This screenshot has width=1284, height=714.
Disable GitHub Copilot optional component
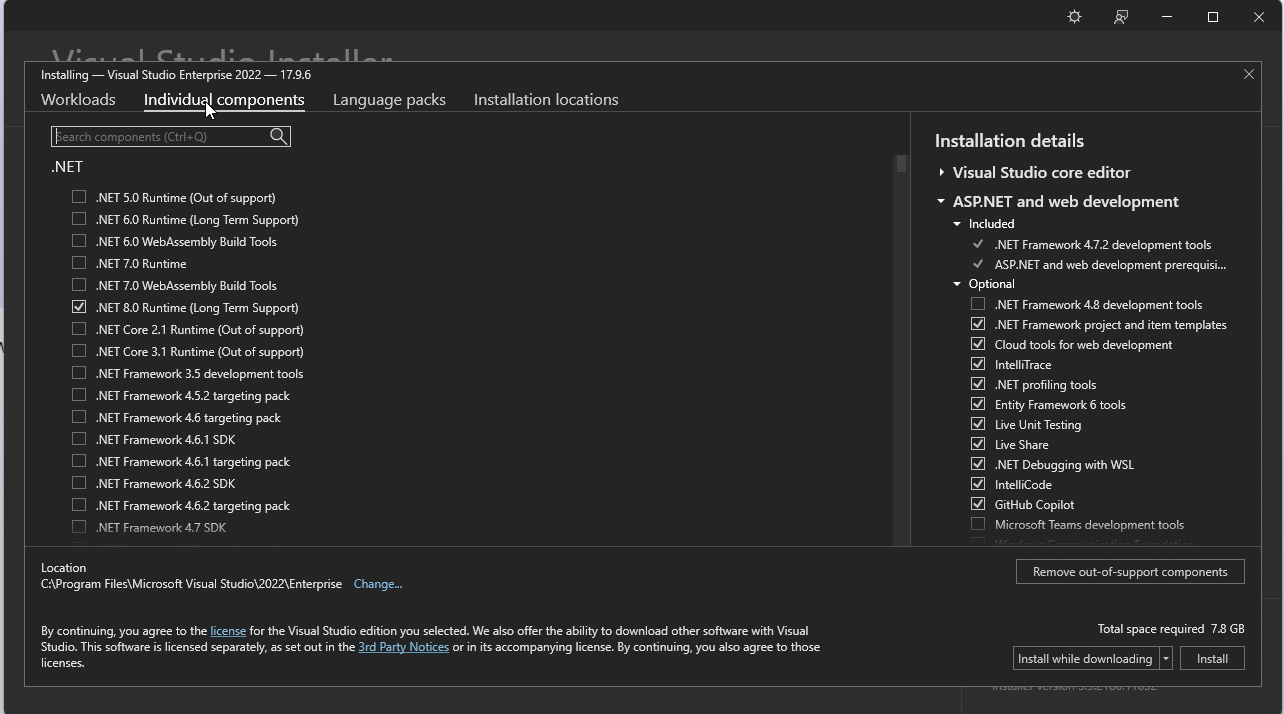[978, 504]
